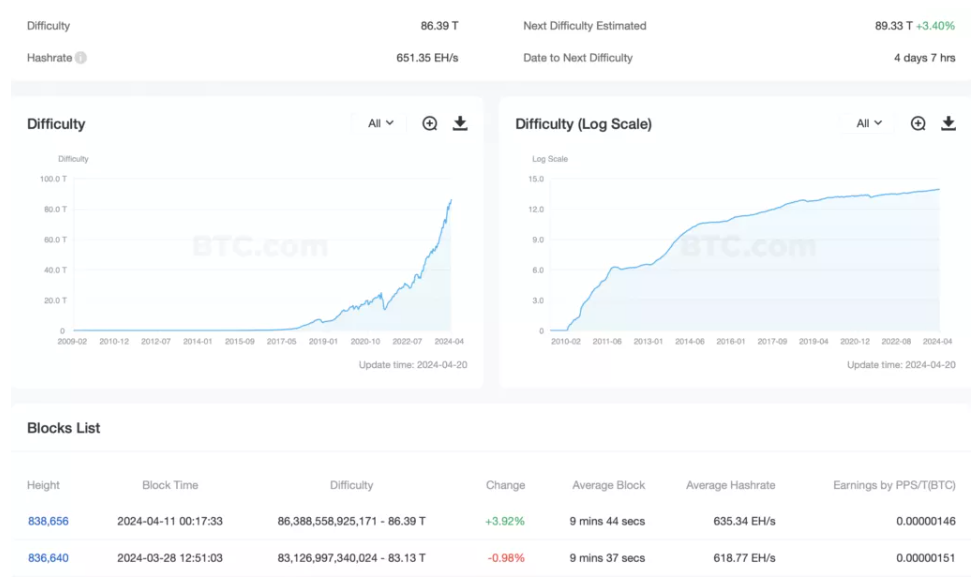Open block height 836,640
Image resolution: width=973 pixels, height=577 pixels.
tap(48, 558)
